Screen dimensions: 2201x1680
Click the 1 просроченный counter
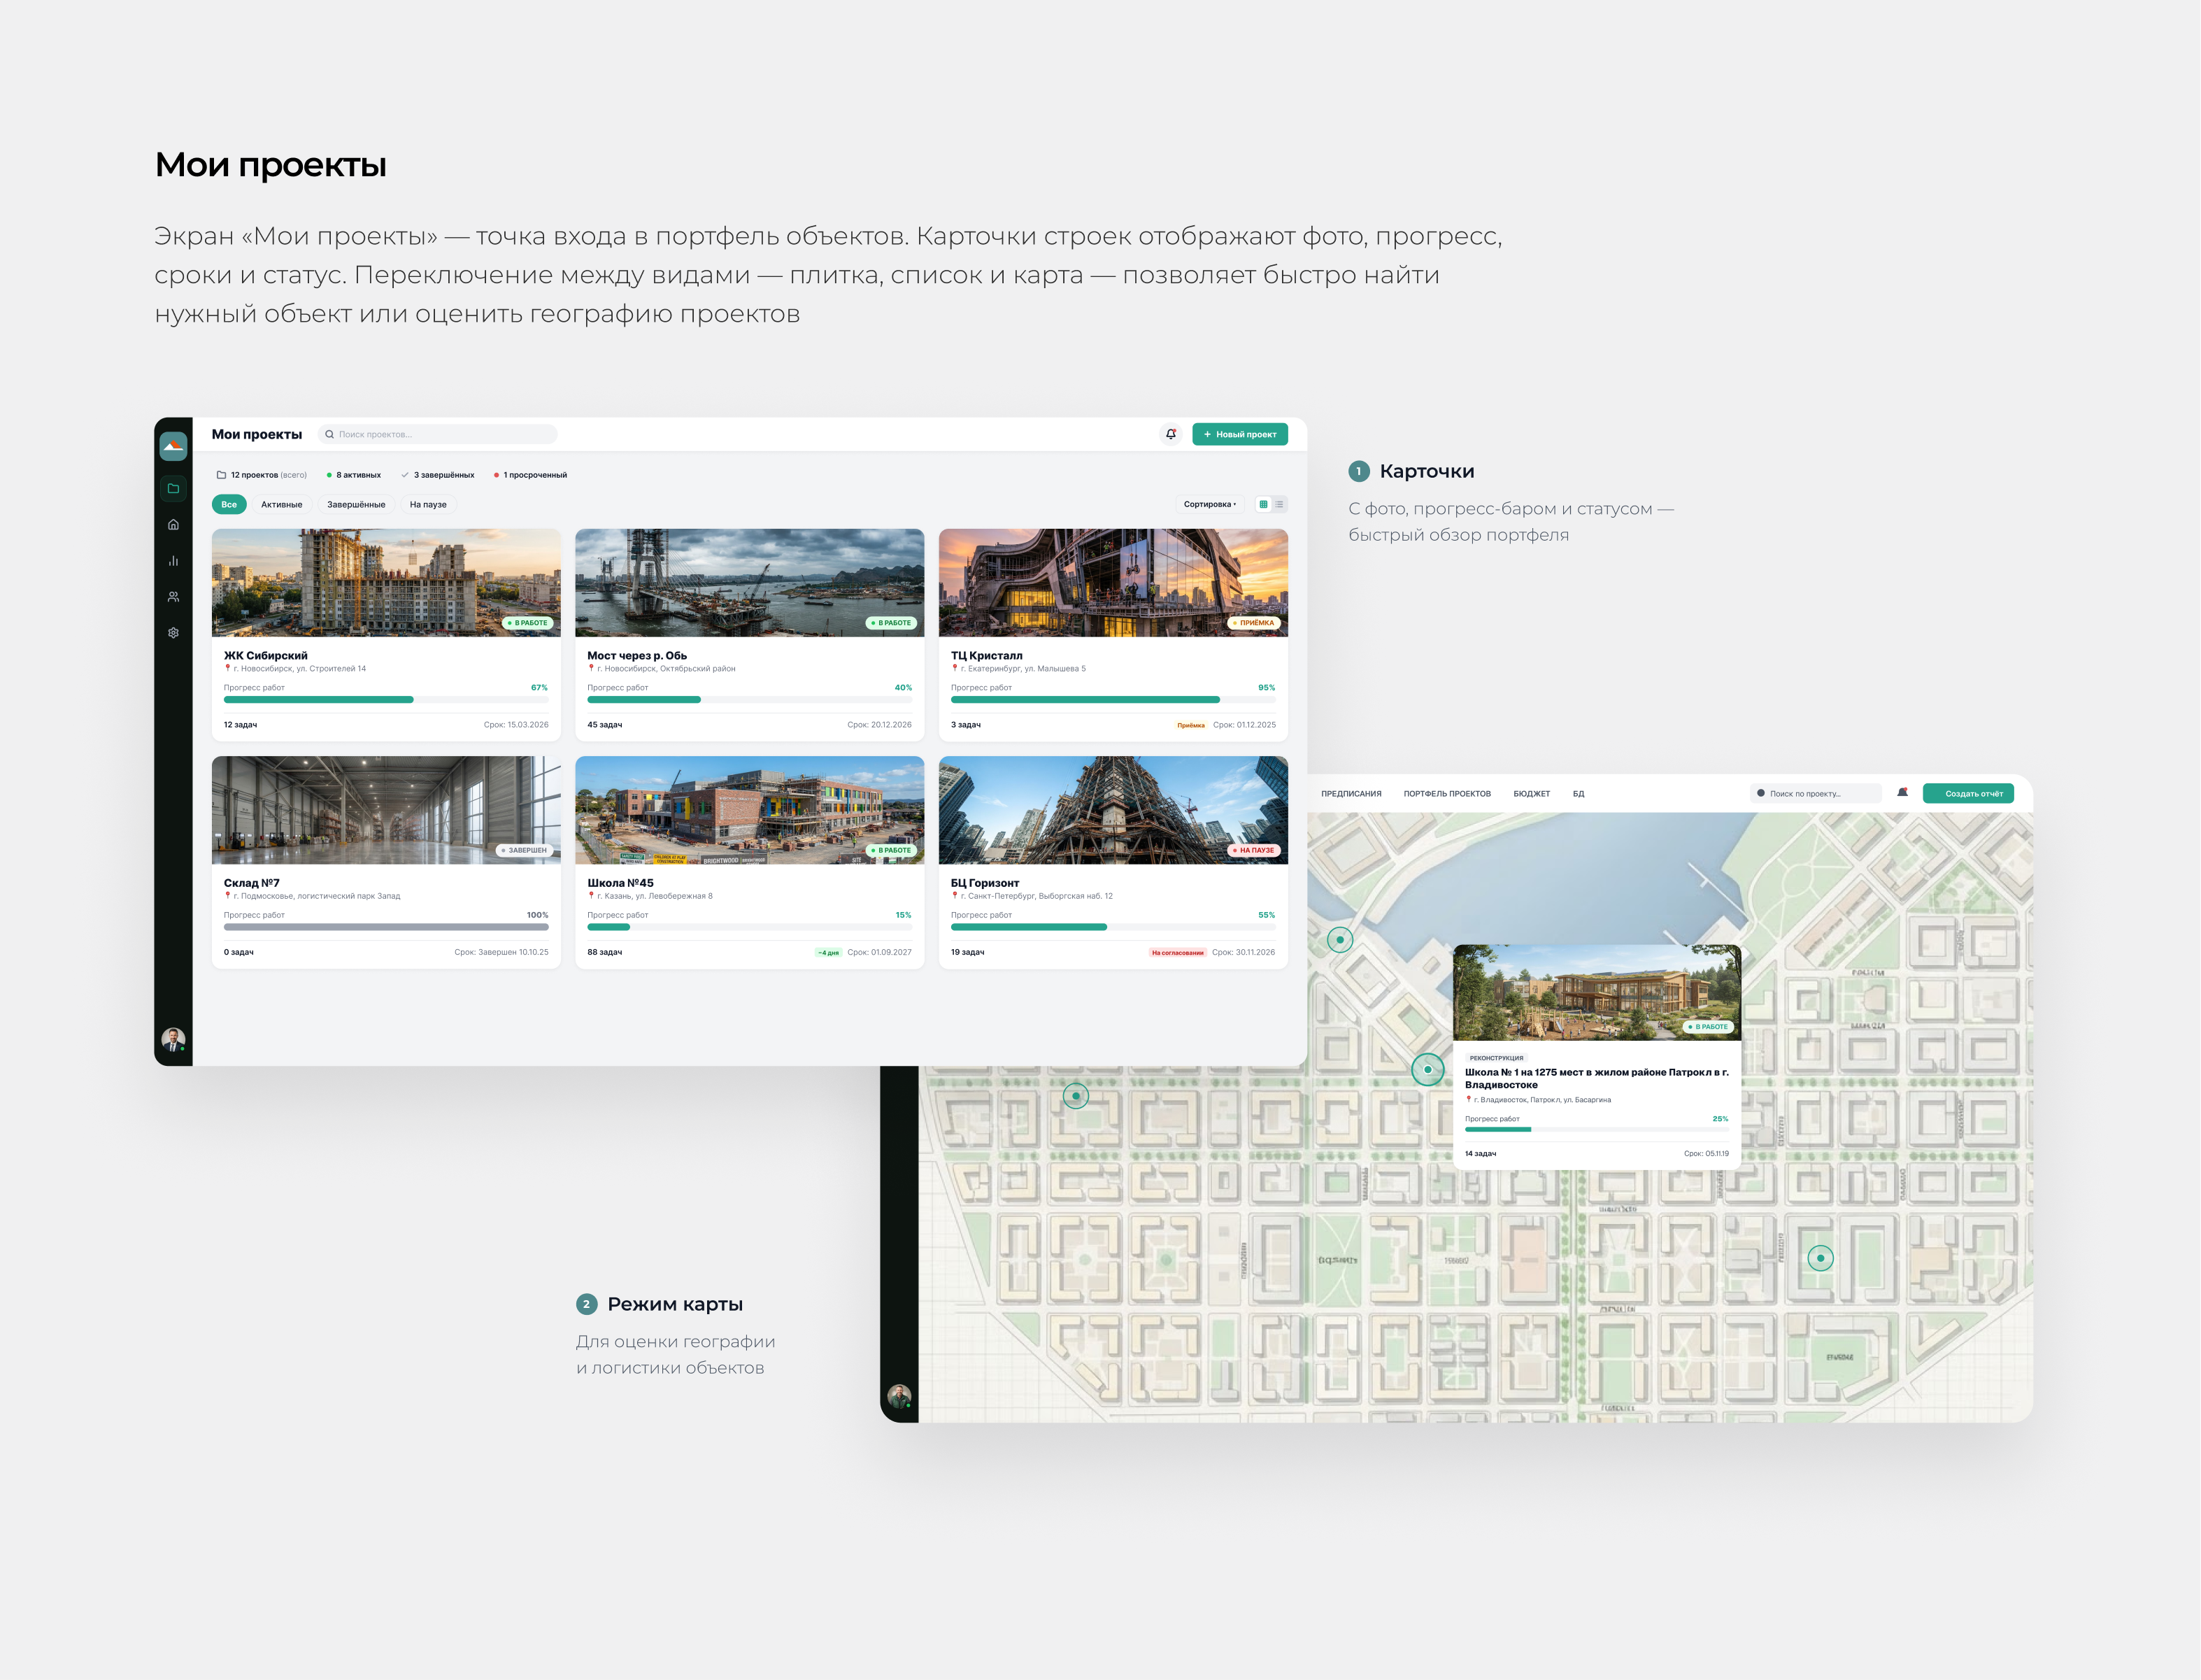point(530,475)
